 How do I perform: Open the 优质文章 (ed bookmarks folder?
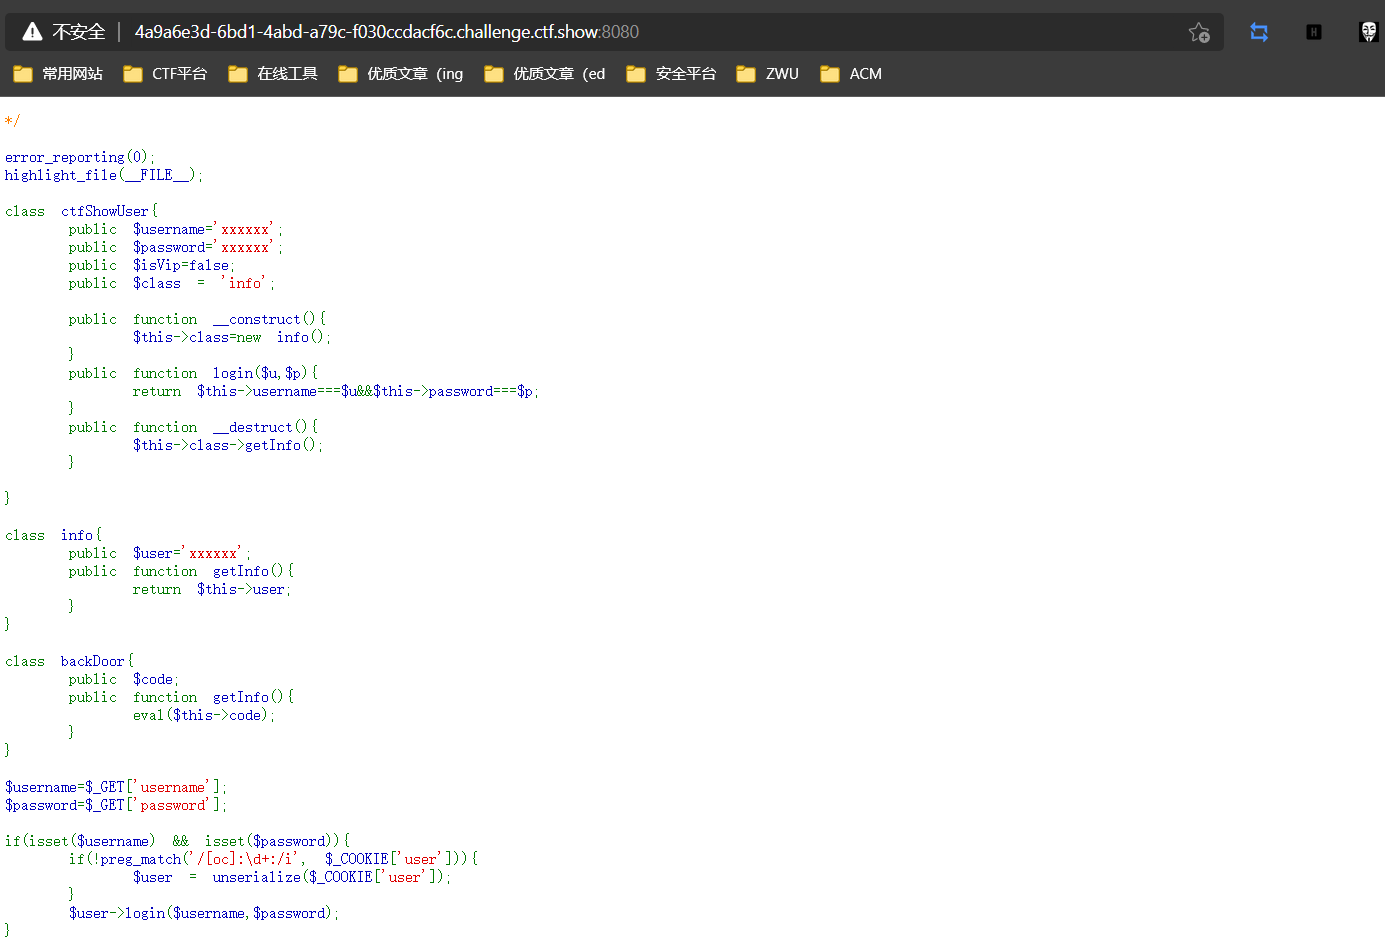point(545,74)
